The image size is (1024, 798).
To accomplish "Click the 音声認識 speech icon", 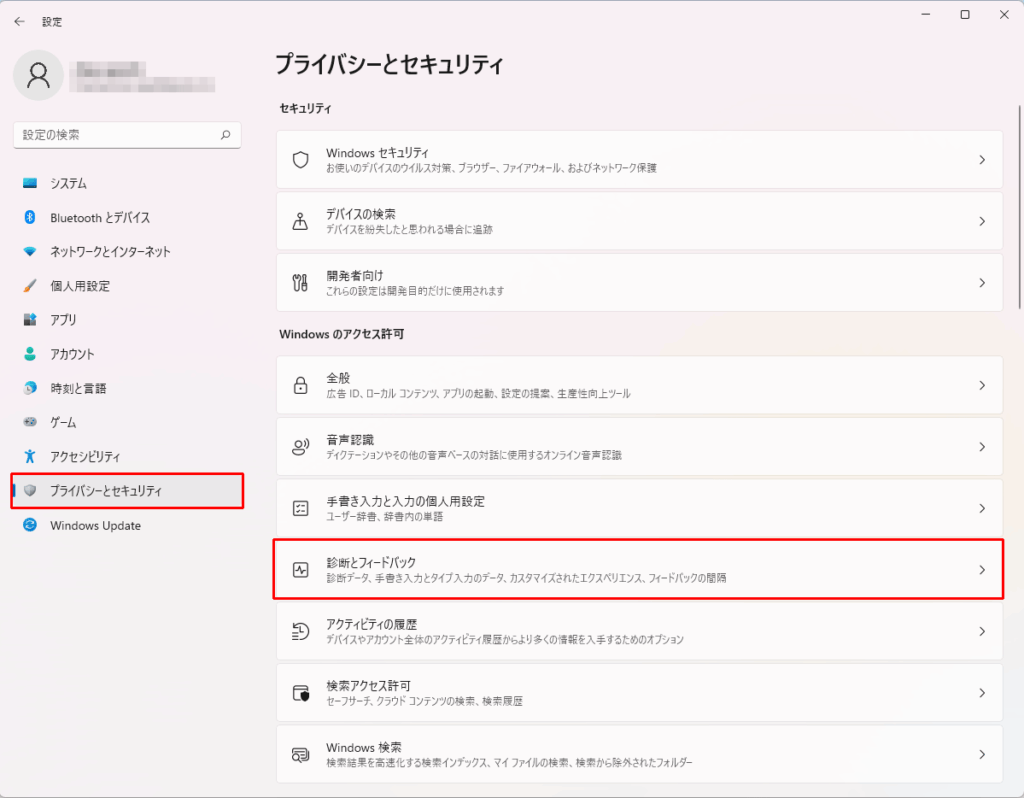I will coord(300,447).
